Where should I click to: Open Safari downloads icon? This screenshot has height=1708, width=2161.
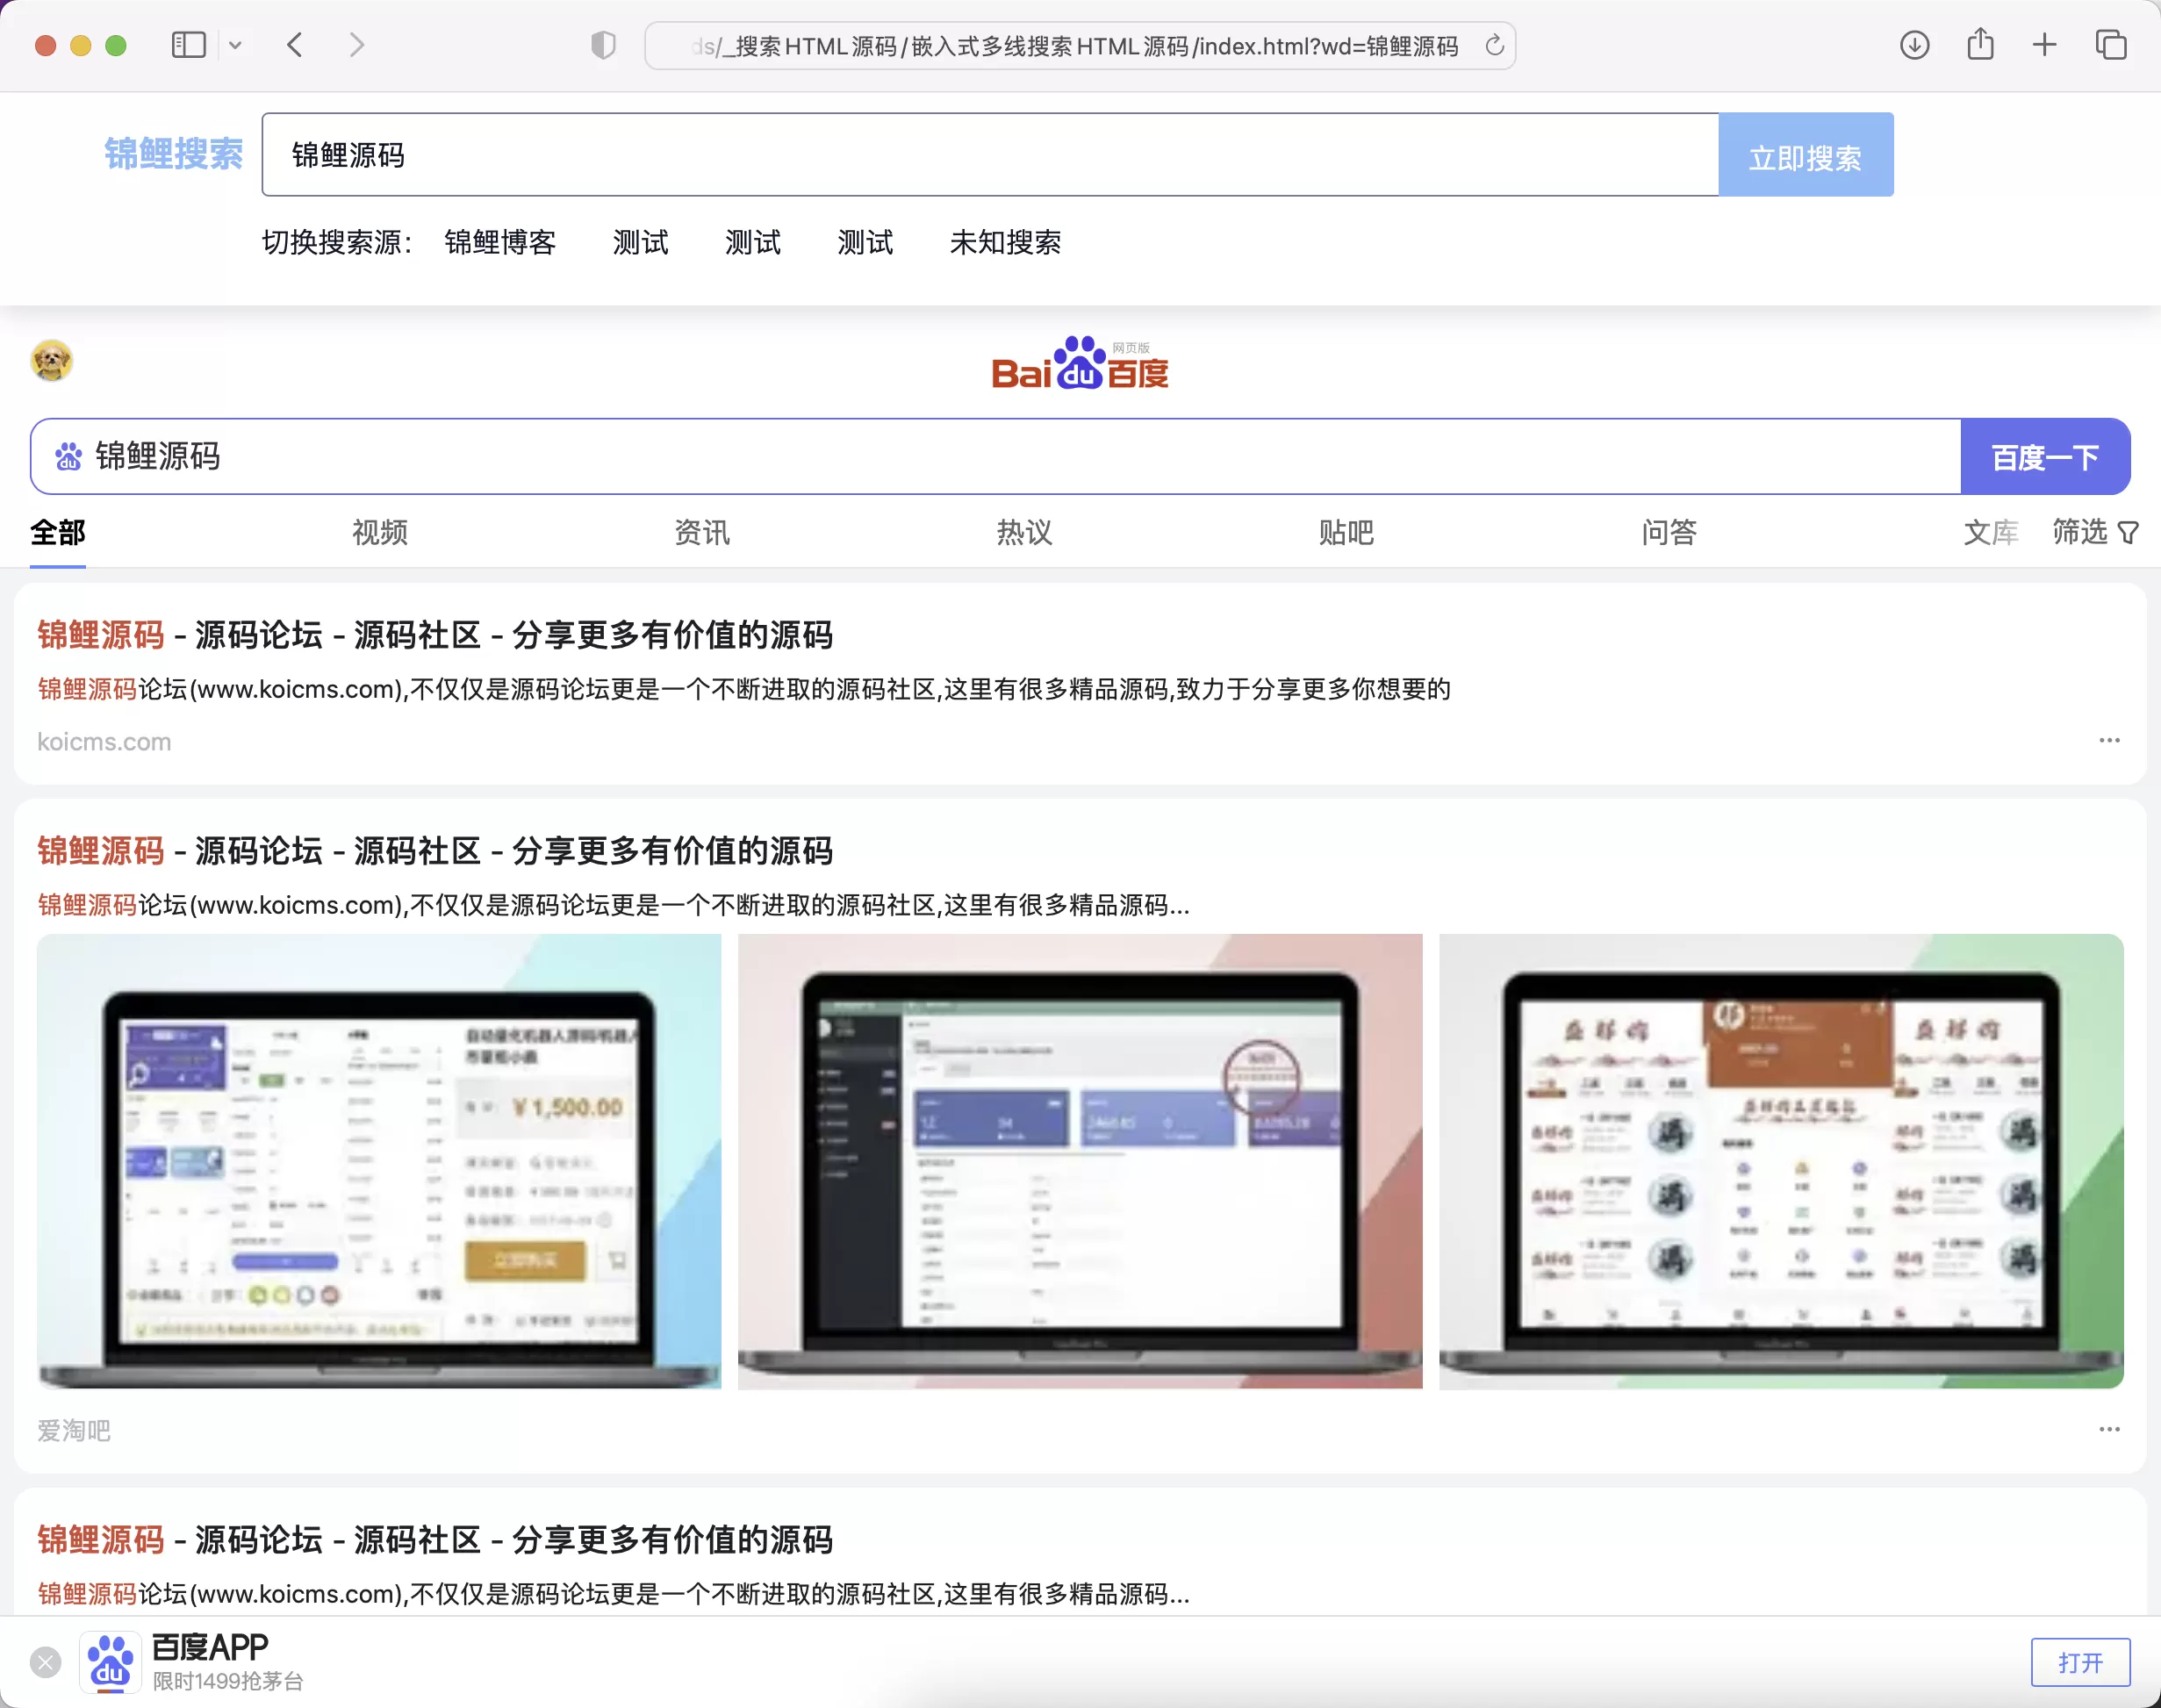tap(1914, 45)
